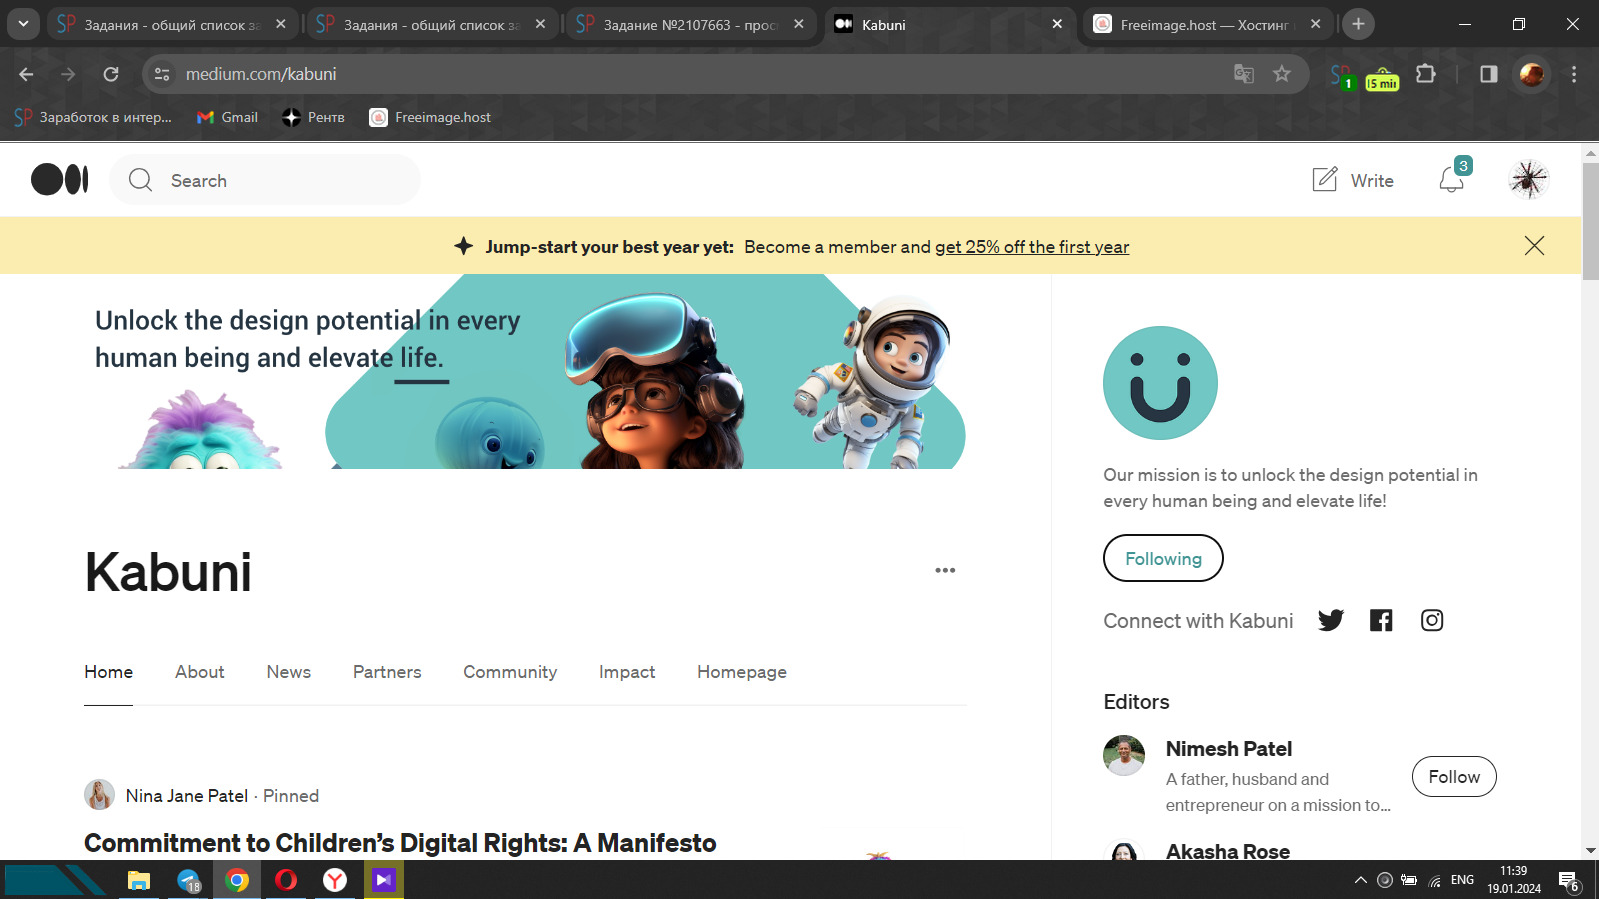
Task: Follow Nimesh Patel
Action: 1454,777
